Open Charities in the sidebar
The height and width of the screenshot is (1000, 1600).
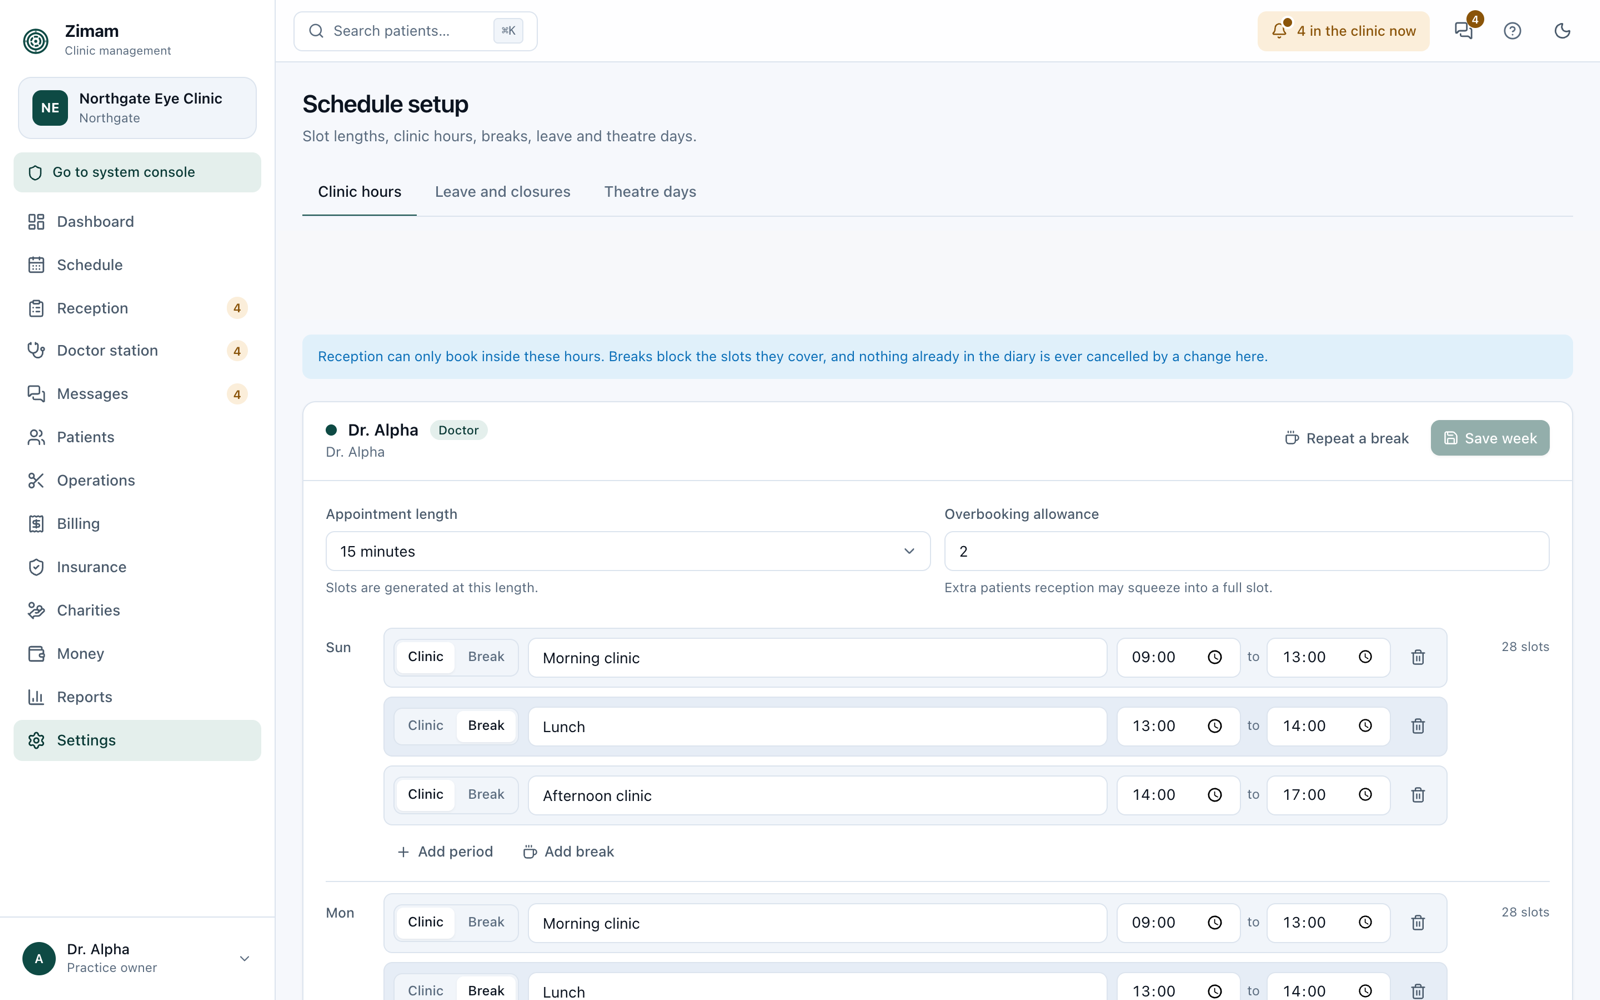[x=137, y=610]
